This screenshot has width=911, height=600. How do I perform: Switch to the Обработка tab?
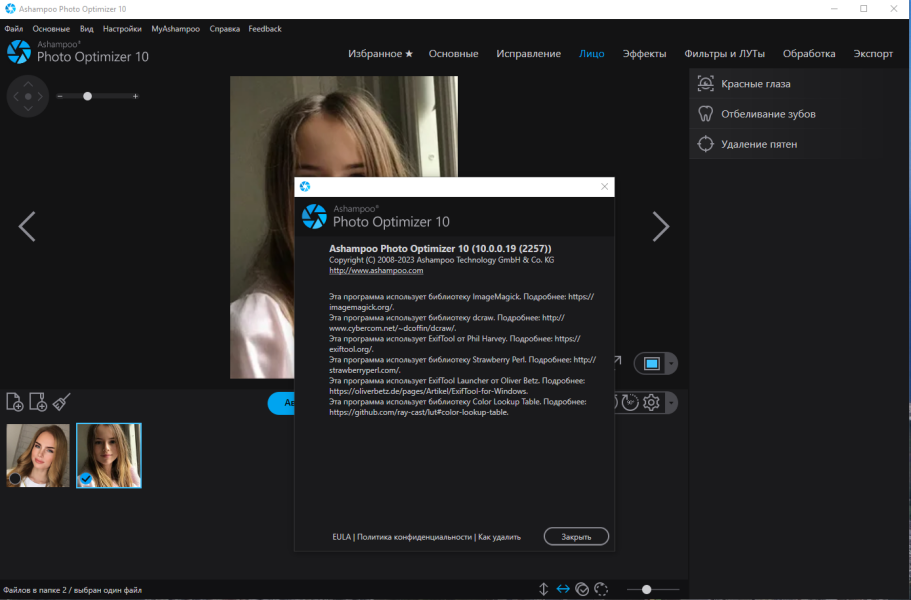coord(809,53)
